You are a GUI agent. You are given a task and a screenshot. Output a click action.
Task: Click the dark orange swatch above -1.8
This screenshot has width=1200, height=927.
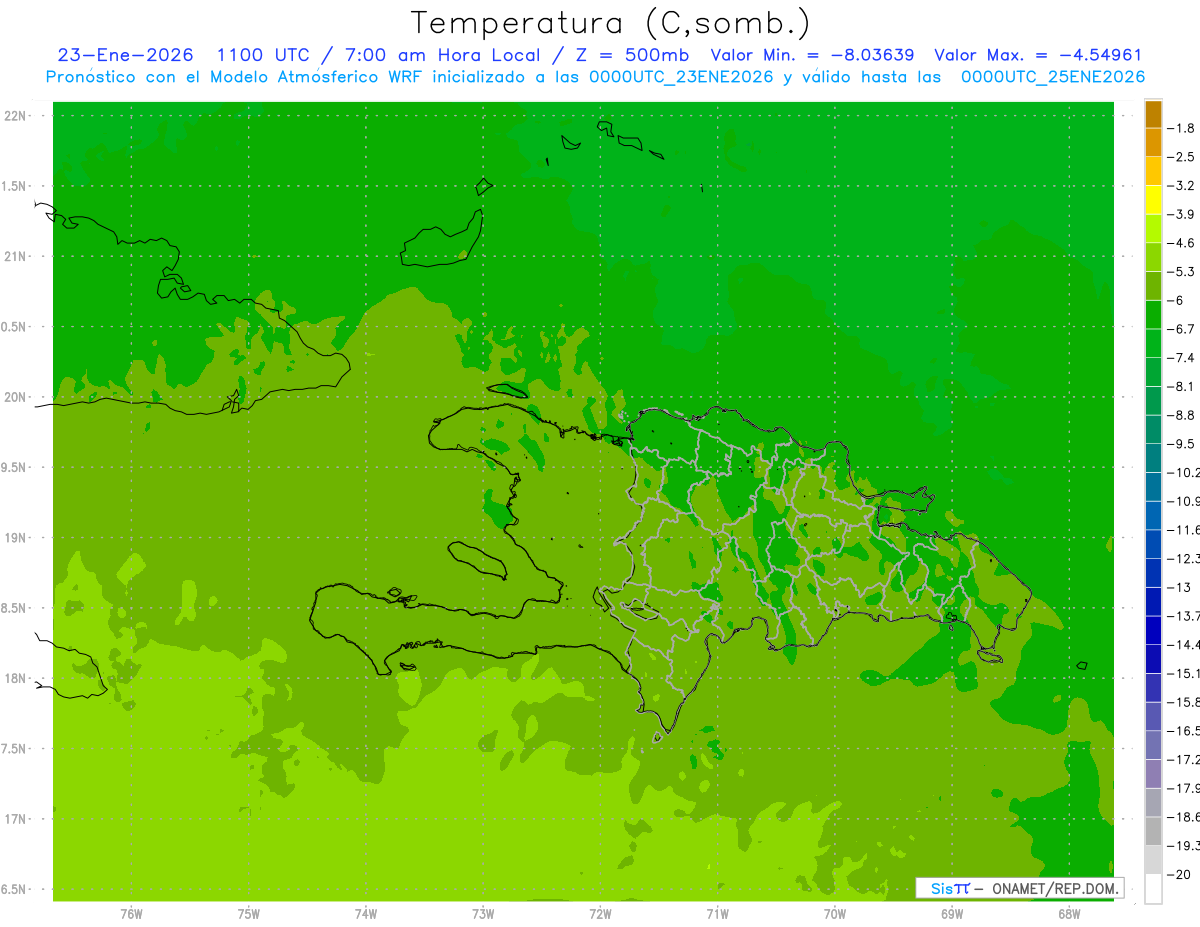[1153, 114]
